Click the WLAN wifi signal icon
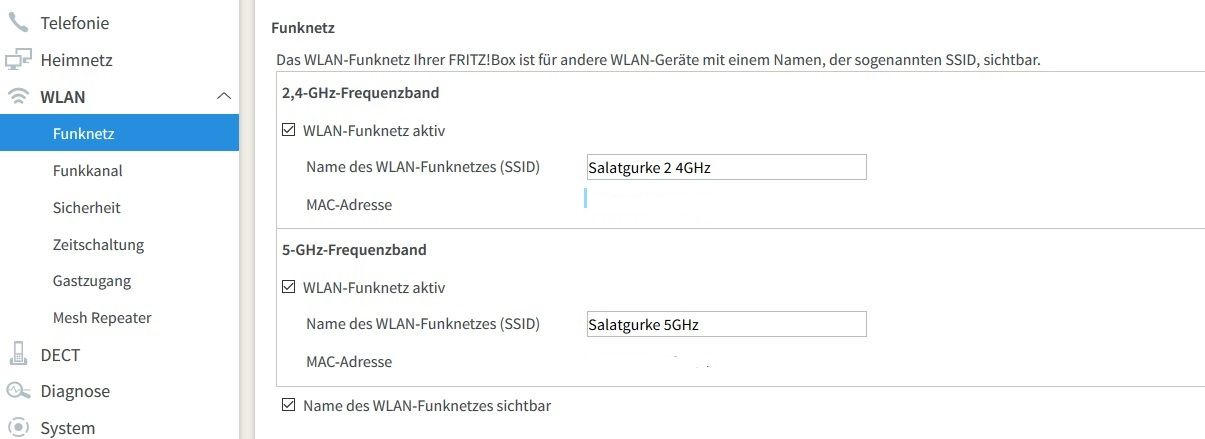The height and width of the screenshot is (439, 1205). pos(18,97)
